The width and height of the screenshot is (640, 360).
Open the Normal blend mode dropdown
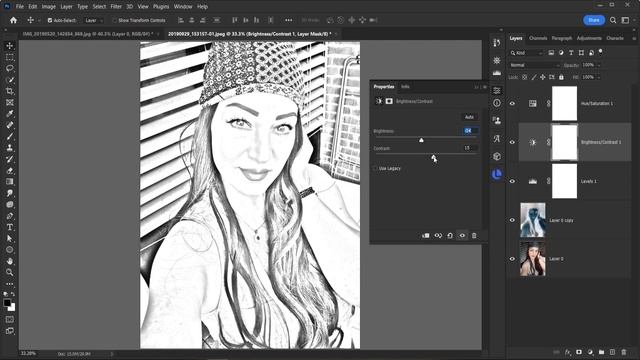pyautogui.click(x=534, y=65)
